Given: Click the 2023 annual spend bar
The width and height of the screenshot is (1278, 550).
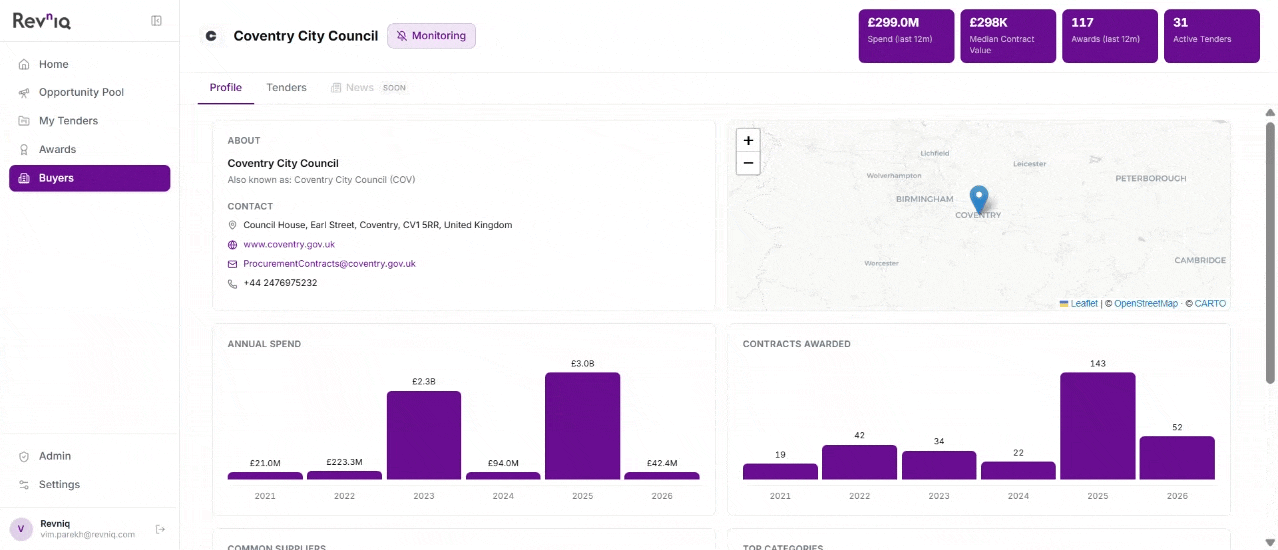Looking at the screenshot, I should click(424, 435).
